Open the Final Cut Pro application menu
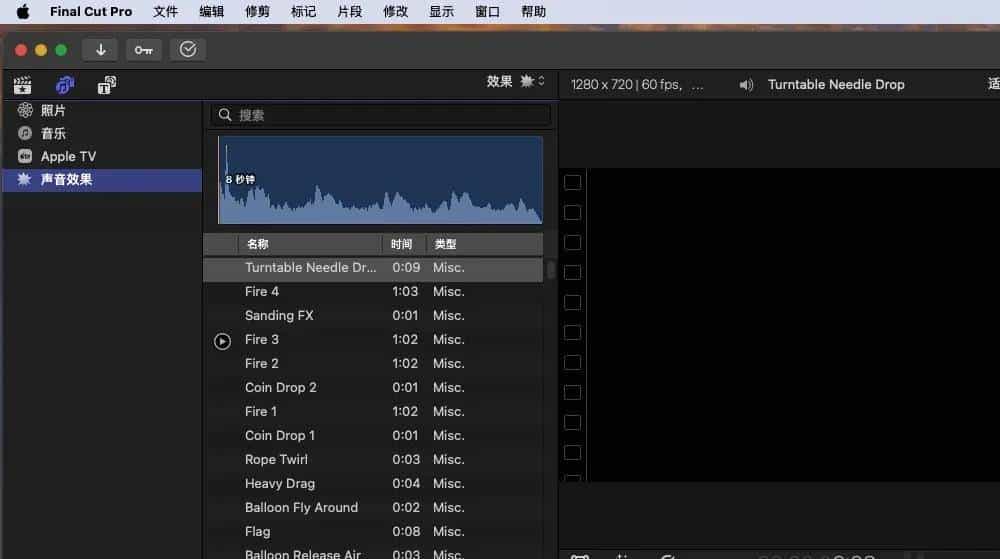Viewport: 1000px width, 559px height. point(91,11)
